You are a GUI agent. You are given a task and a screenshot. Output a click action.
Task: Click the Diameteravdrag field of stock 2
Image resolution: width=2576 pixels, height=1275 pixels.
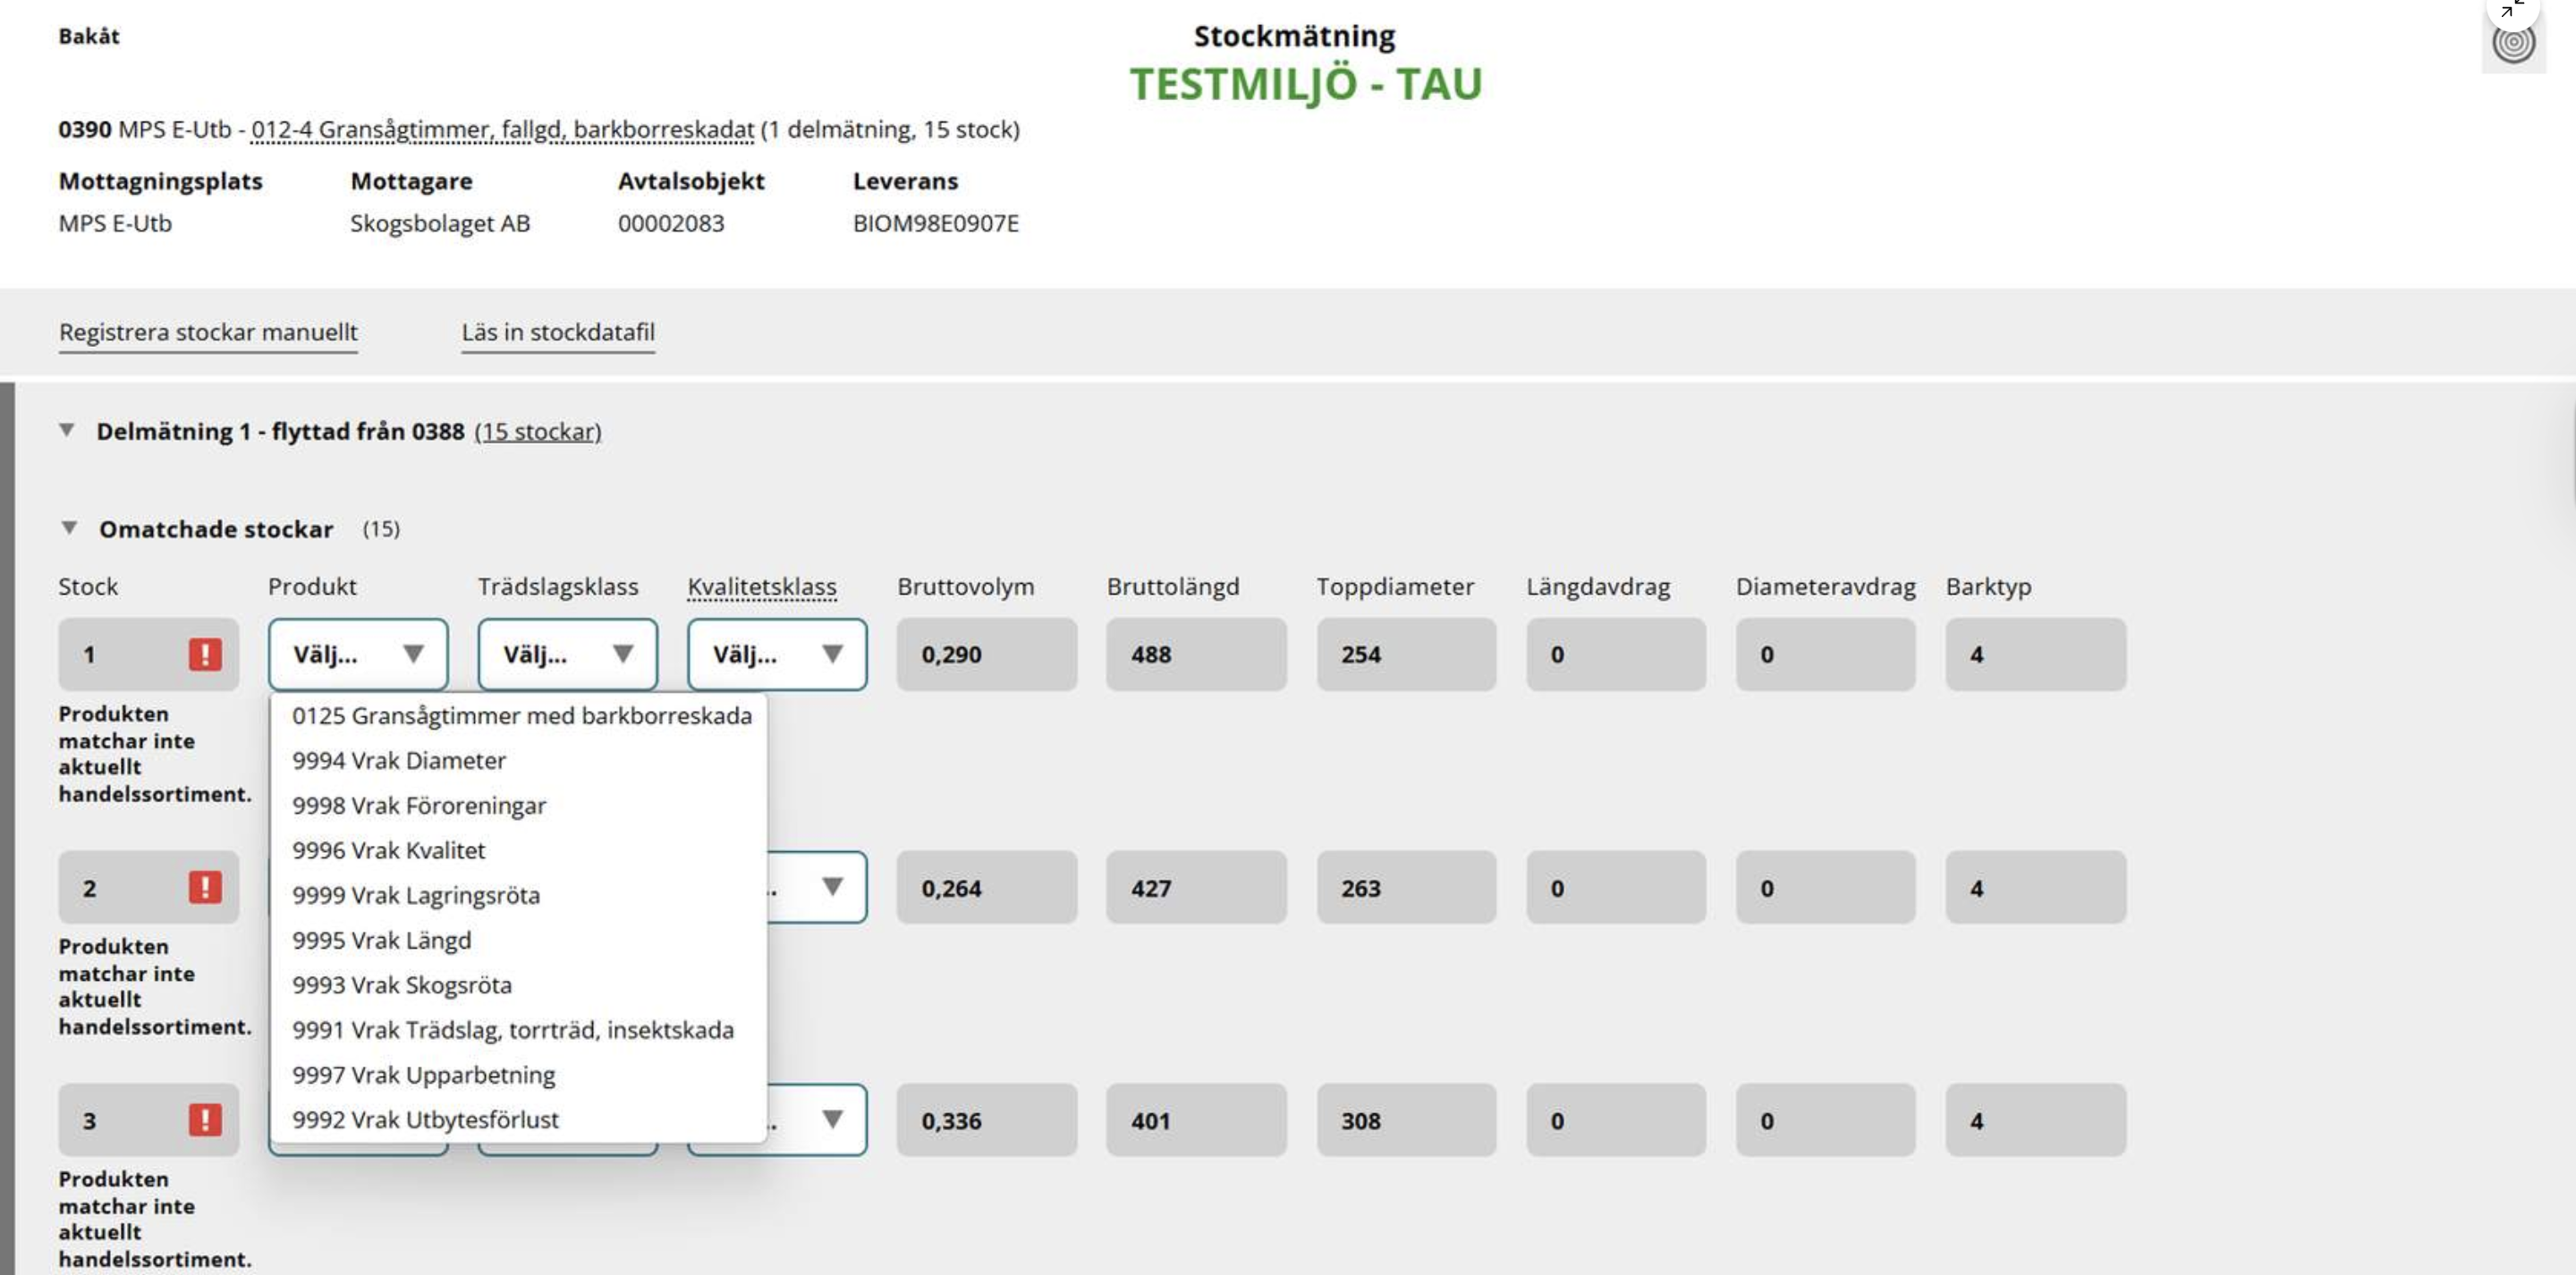click(1825, 887)
